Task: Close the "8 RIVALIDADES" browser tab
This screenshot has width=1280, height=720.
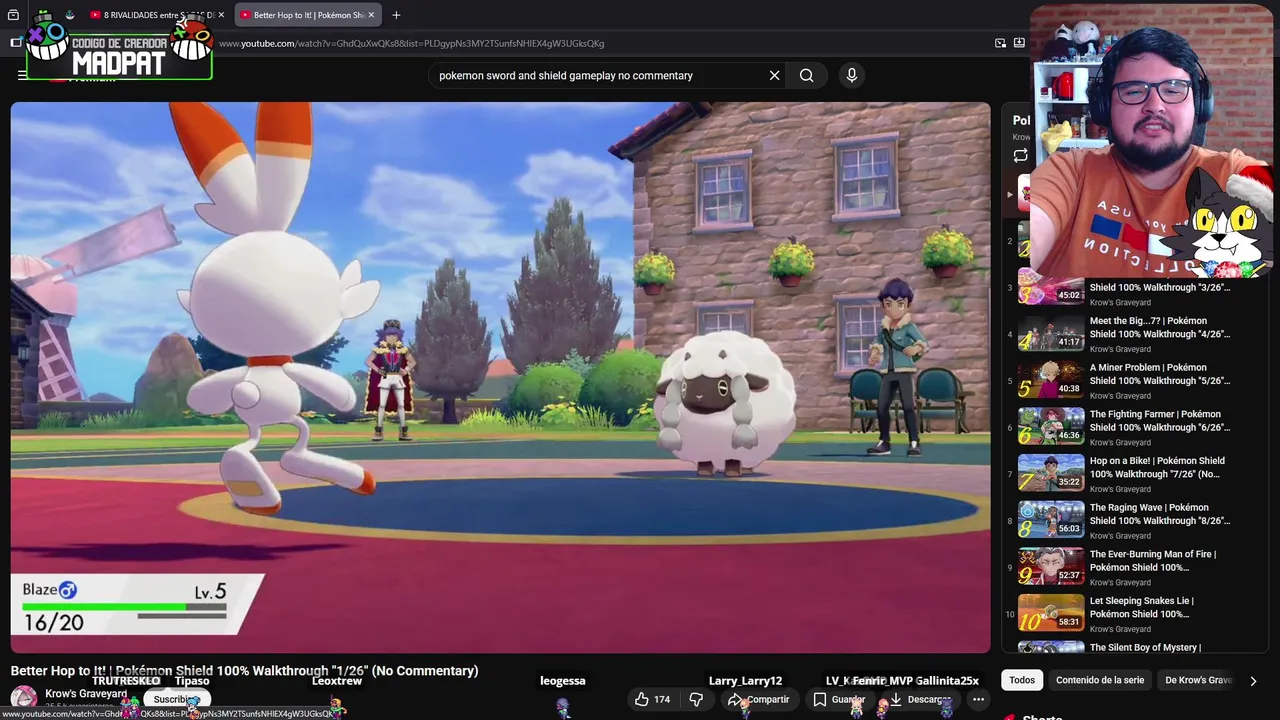Action: coord(221,15)
